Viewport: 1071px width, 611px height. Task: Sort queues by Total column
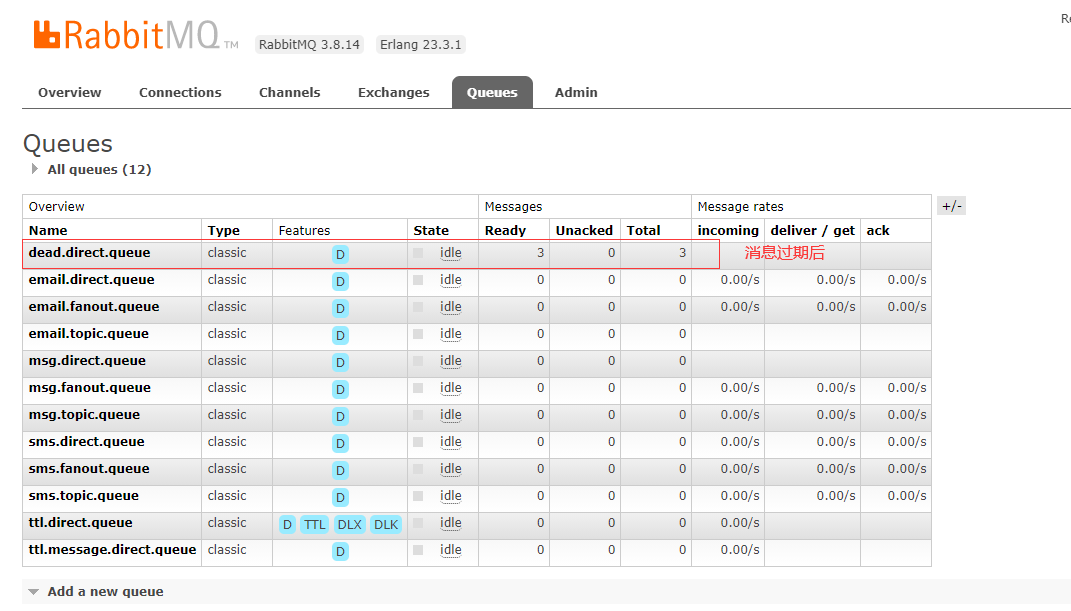pyautogui.click(x=643, y=231)
